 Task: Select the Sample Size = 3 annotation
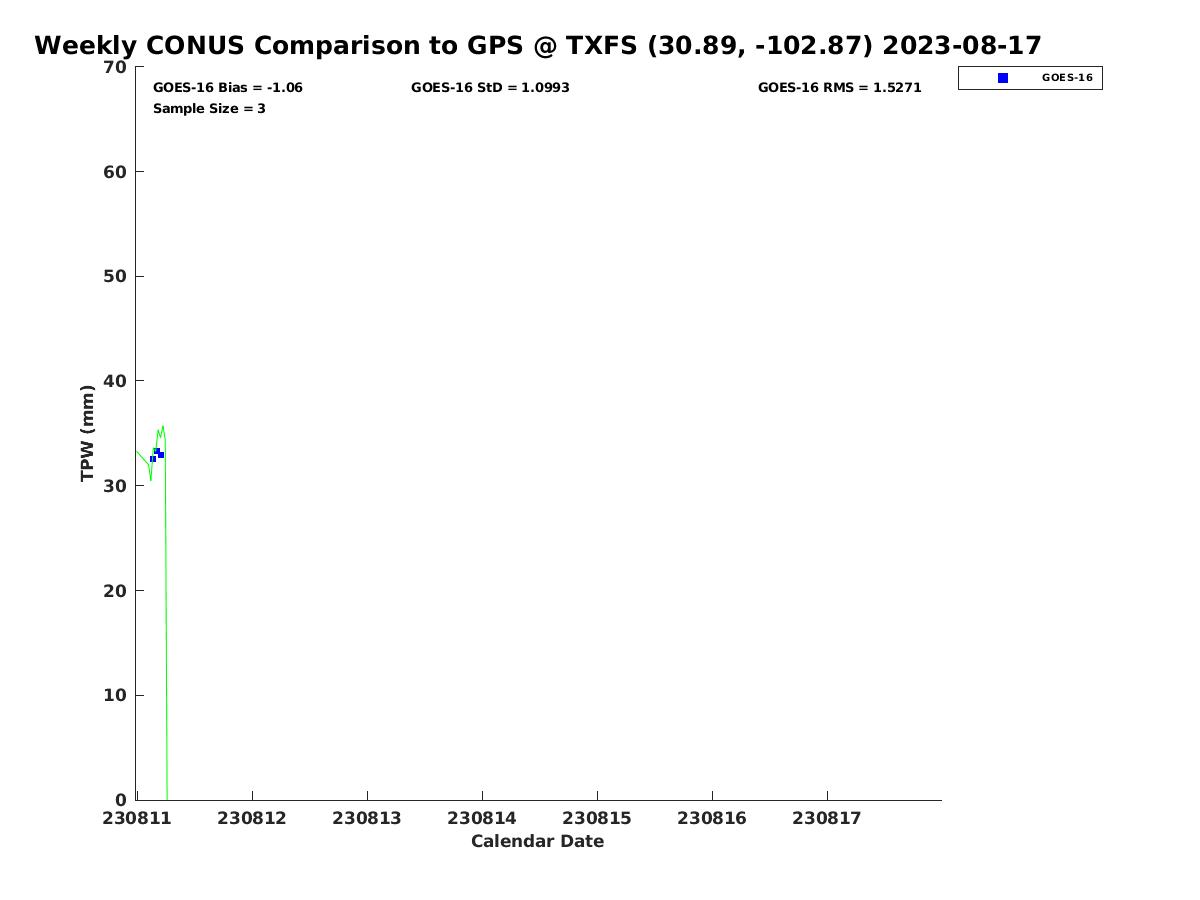point(209,109)
